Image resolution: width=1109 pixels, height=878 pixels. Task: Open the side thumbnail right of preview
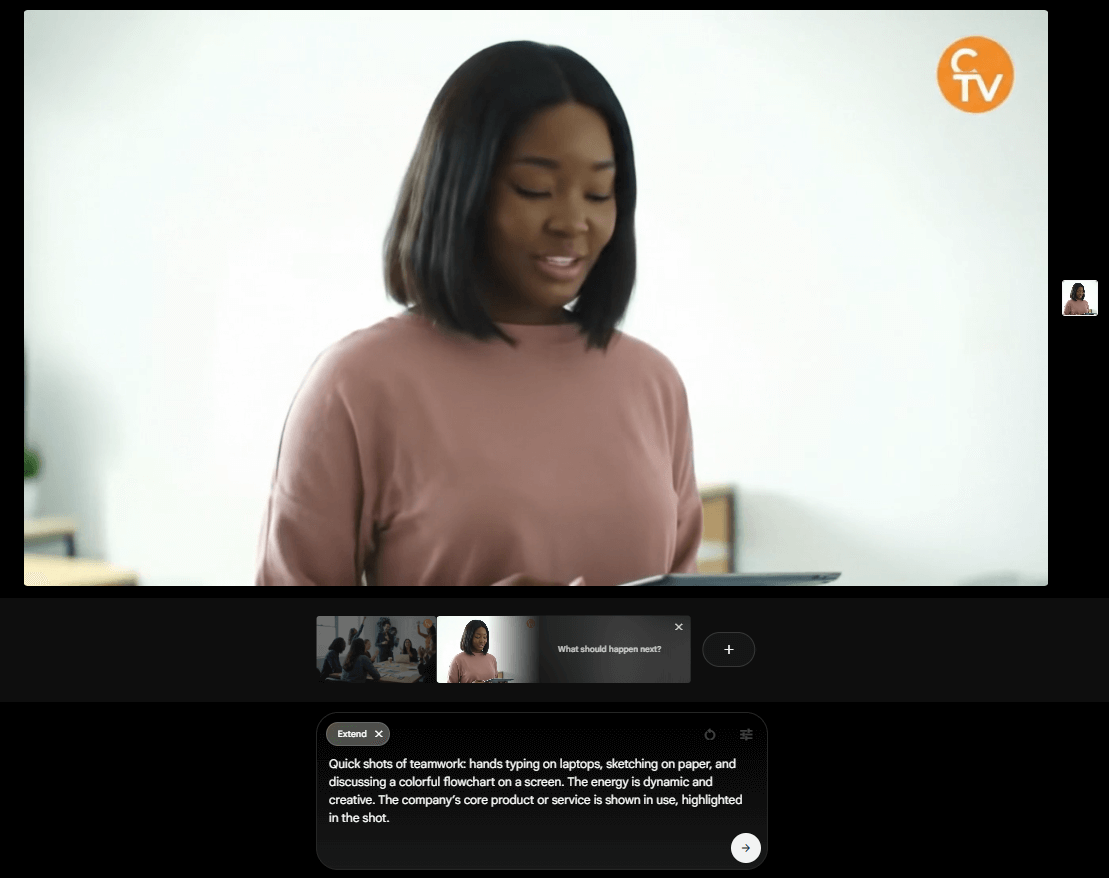tap(1079, 298)
